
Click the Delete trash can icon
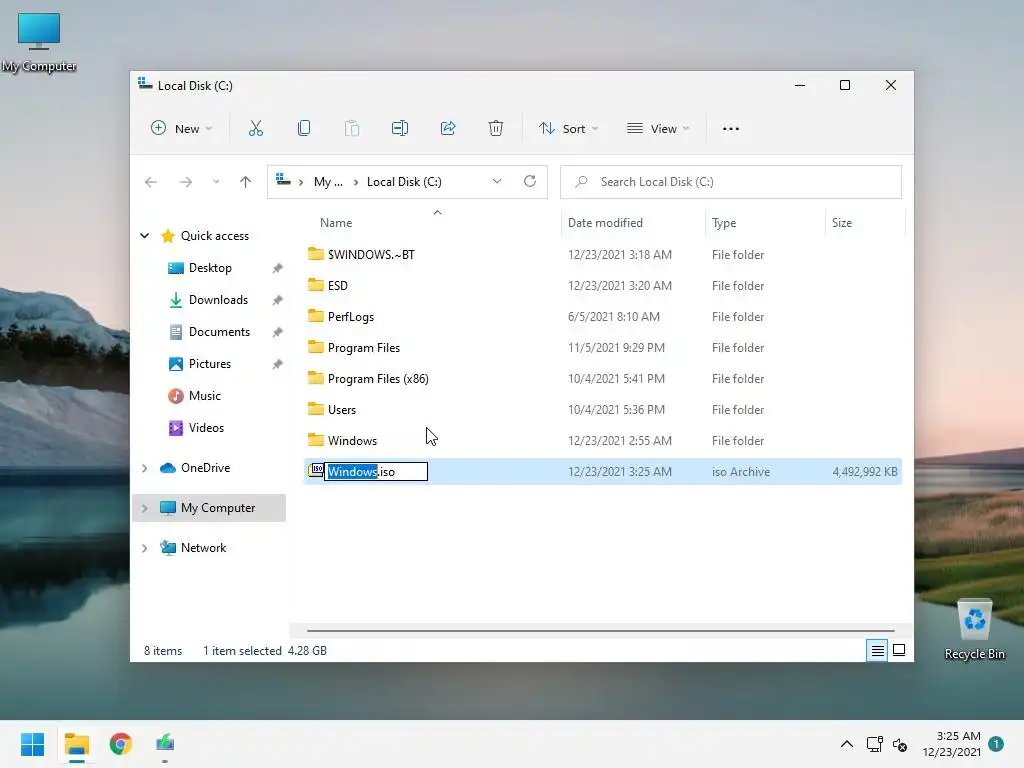(x=496, y=129)
